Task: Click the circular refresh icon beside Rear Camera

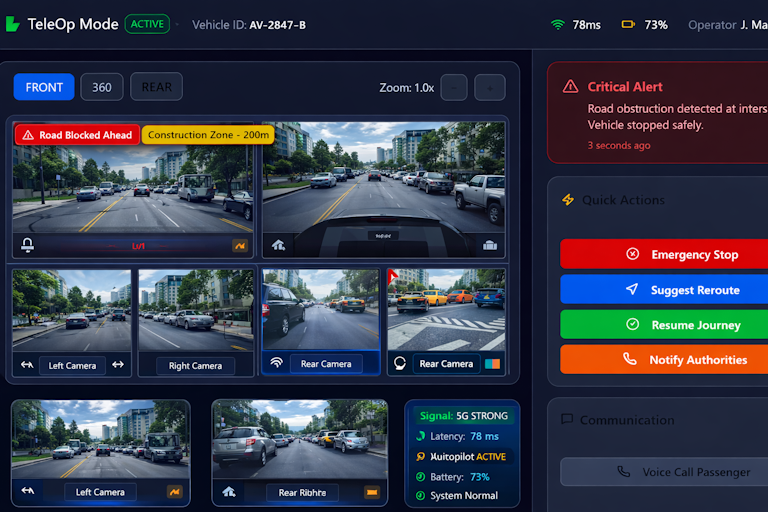Action: pyautogui.click(x=400, y=364)
